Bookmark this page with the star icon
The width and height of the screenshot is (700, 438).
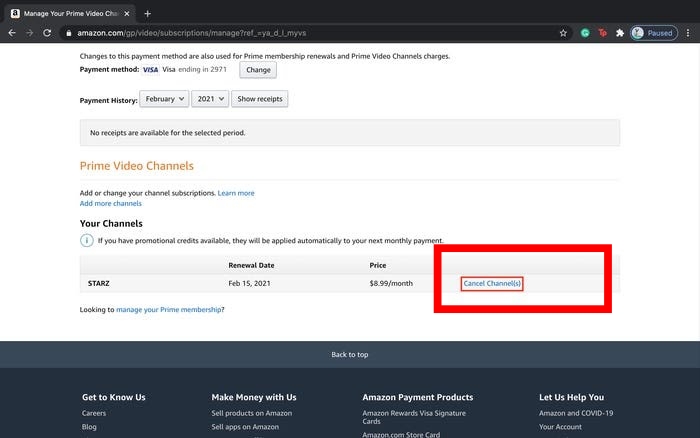[x=563, y=33]
